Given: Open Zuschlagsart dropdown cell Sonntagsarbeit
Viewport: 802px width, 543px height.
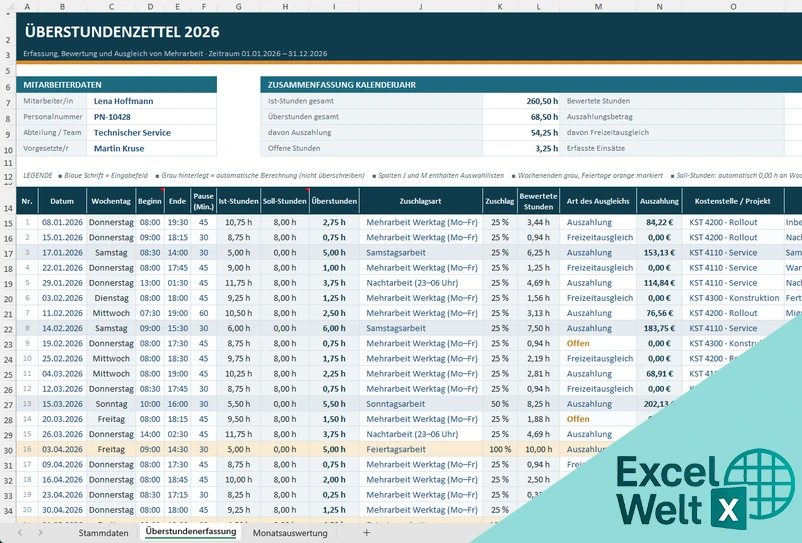Looking at the screenshot, I should tap(420, 404).
